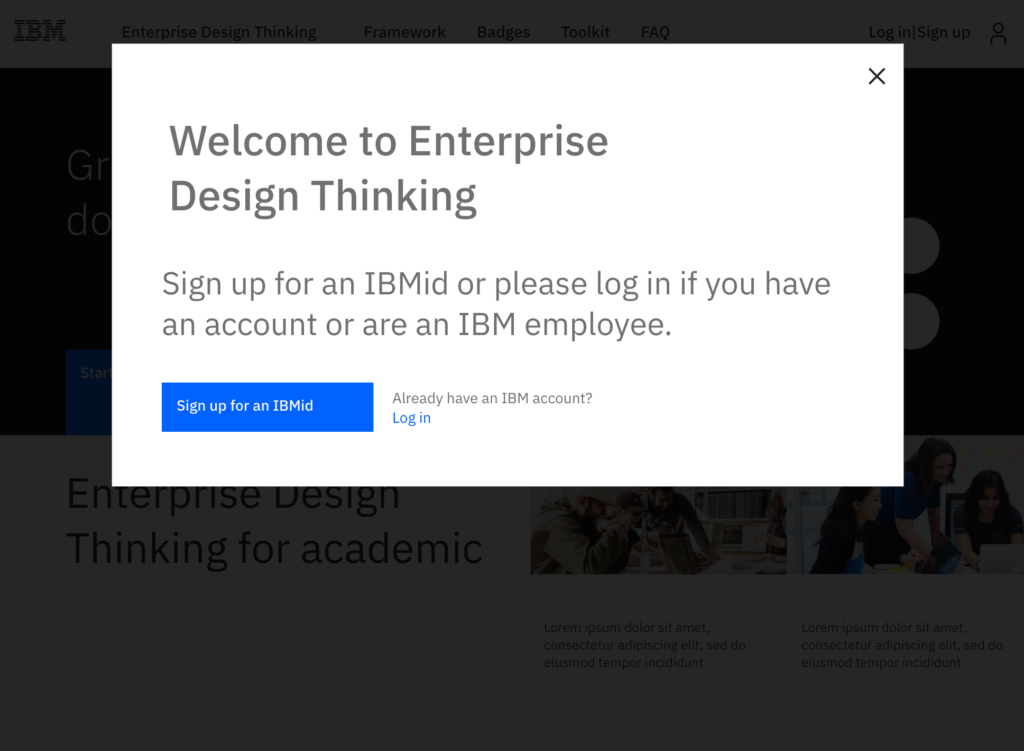Click the IBM logo

click(39, 30)
